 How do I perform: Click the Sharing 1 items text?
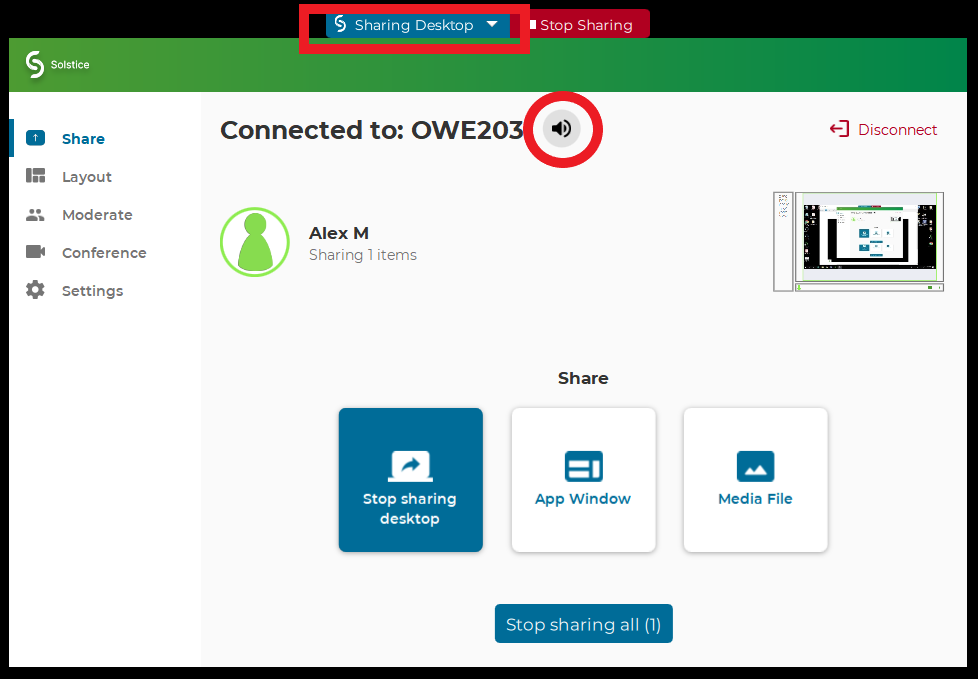point(362,255)
